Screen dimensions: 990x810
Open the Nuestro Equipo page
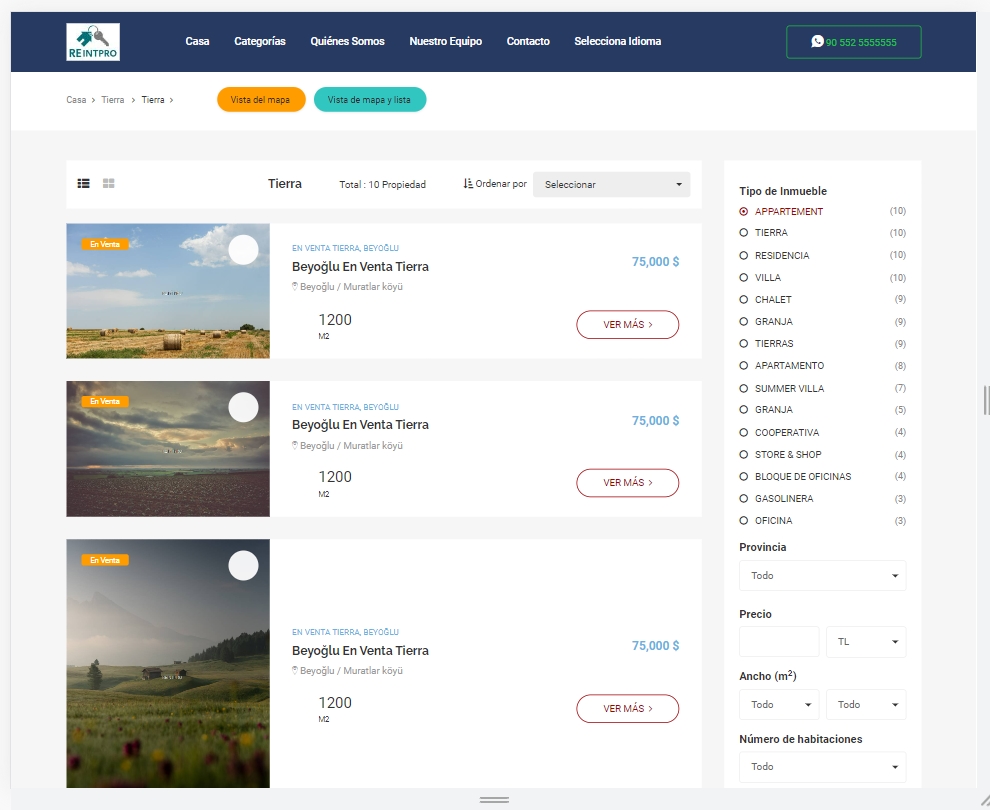click(445, 42)
